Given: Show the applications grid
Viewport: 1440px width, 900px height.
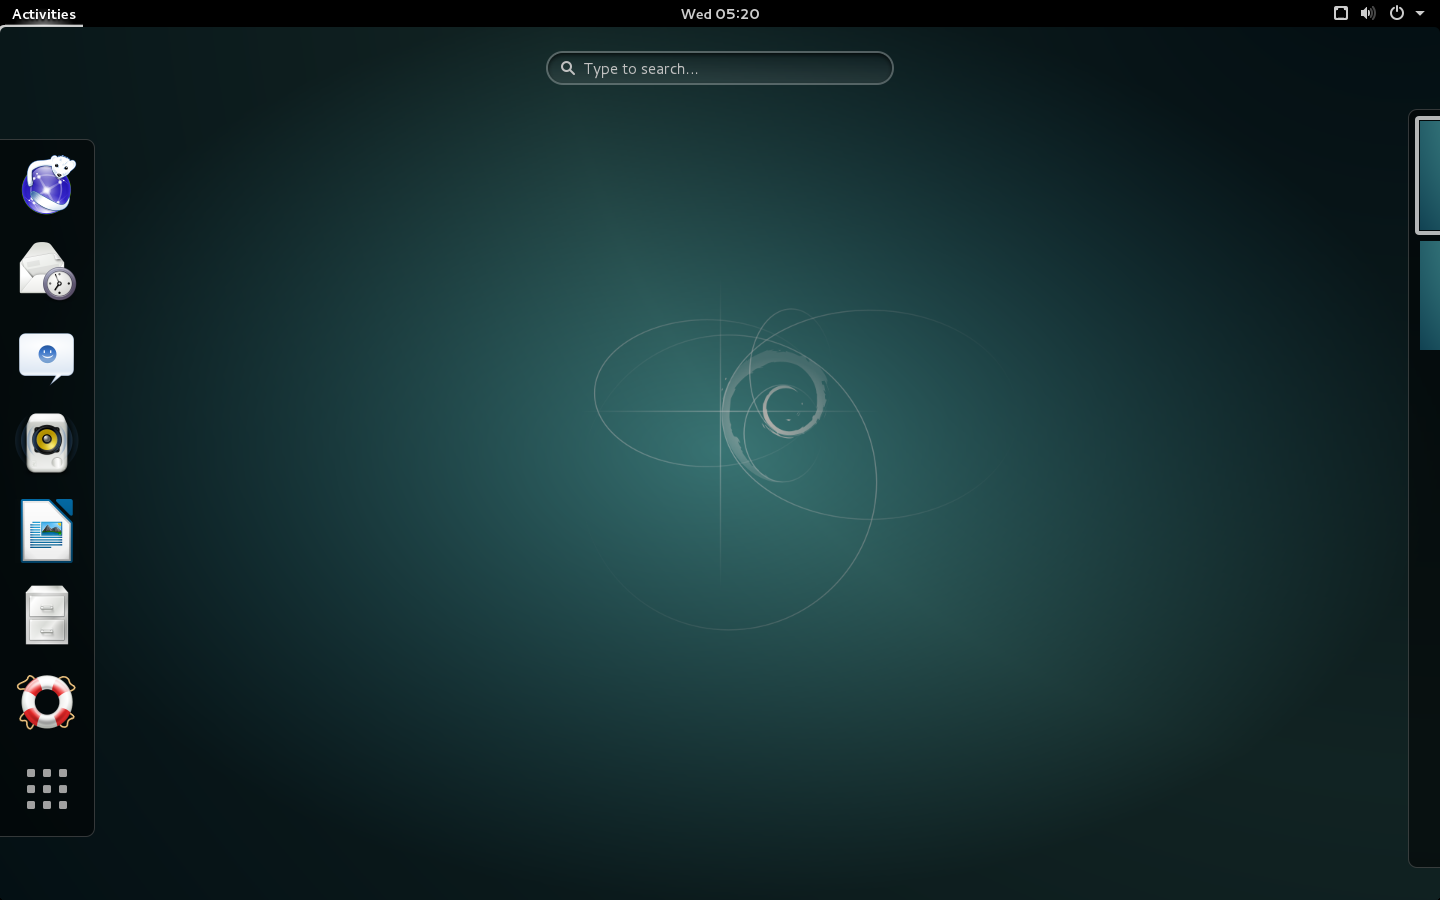Looking at the screenshot, I should point(46,789).
